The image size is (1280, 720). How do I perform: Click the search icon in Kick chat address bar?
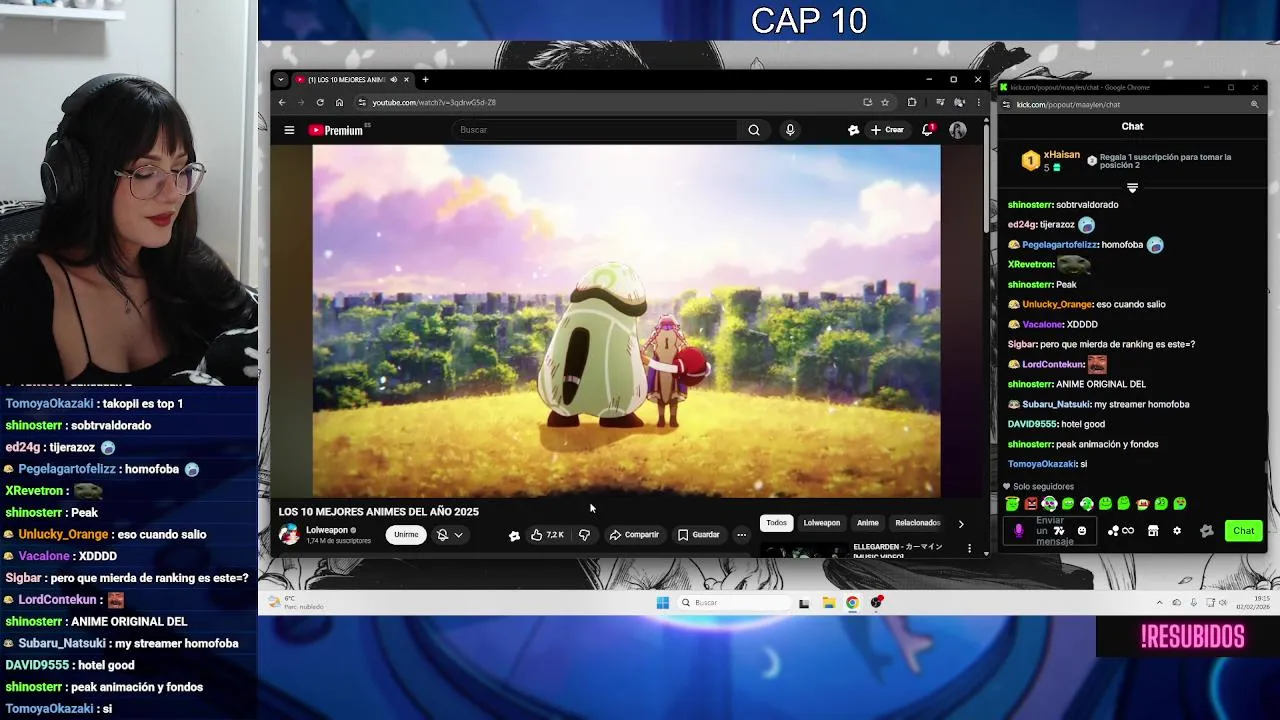(x=1254, y=104)
